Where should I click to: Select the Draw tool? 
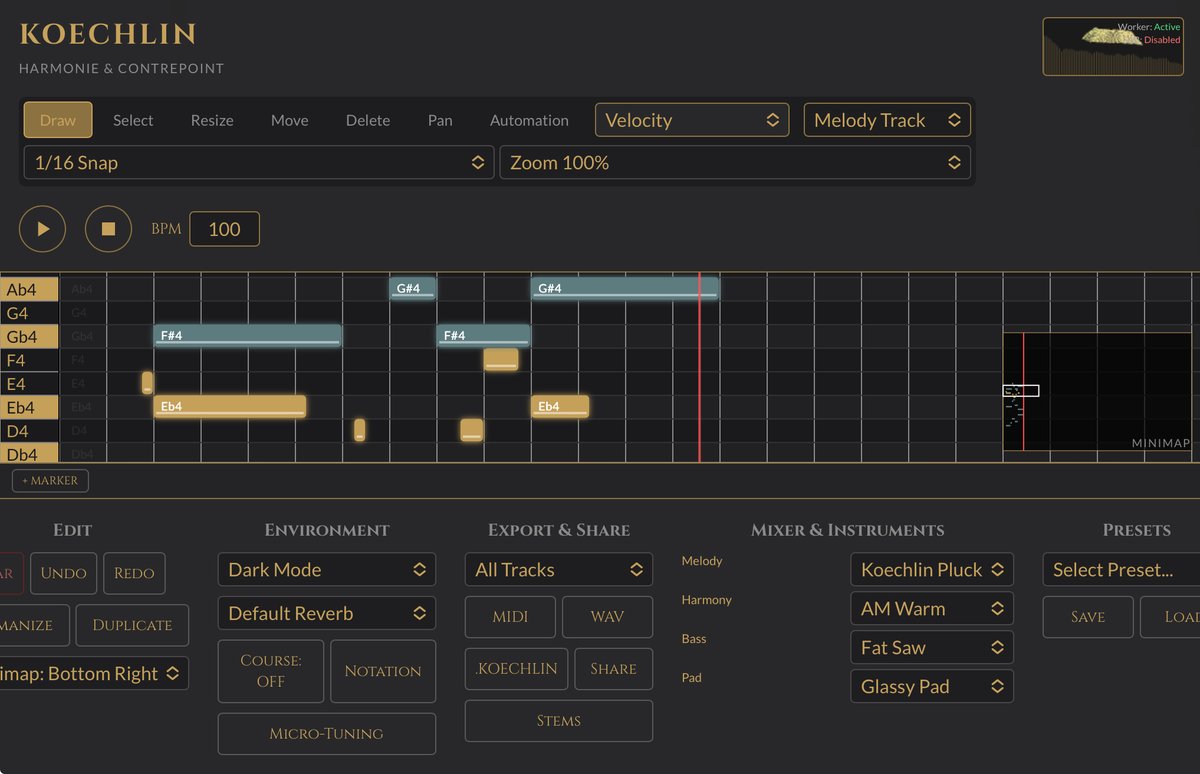pos(58,120)
